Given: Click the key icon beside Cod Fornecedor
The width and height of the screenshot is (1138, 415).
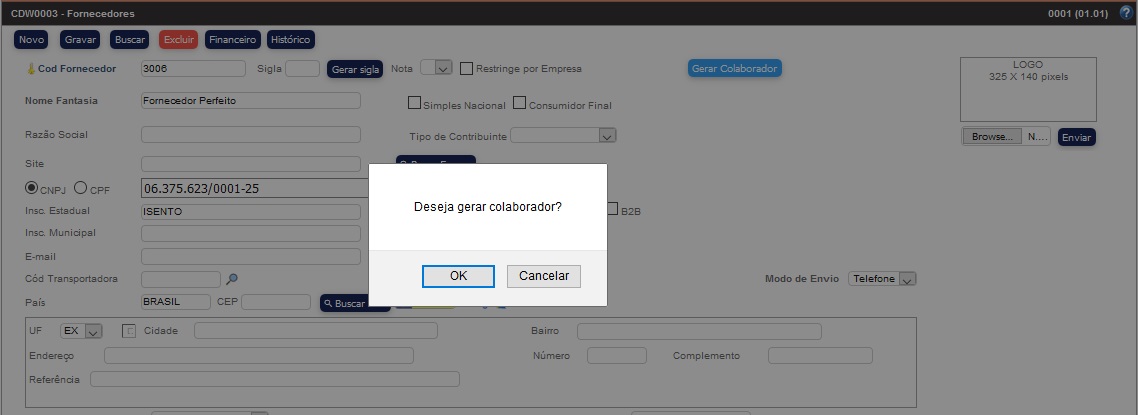Looking at the screenshot, I should (x=31, y=69).
